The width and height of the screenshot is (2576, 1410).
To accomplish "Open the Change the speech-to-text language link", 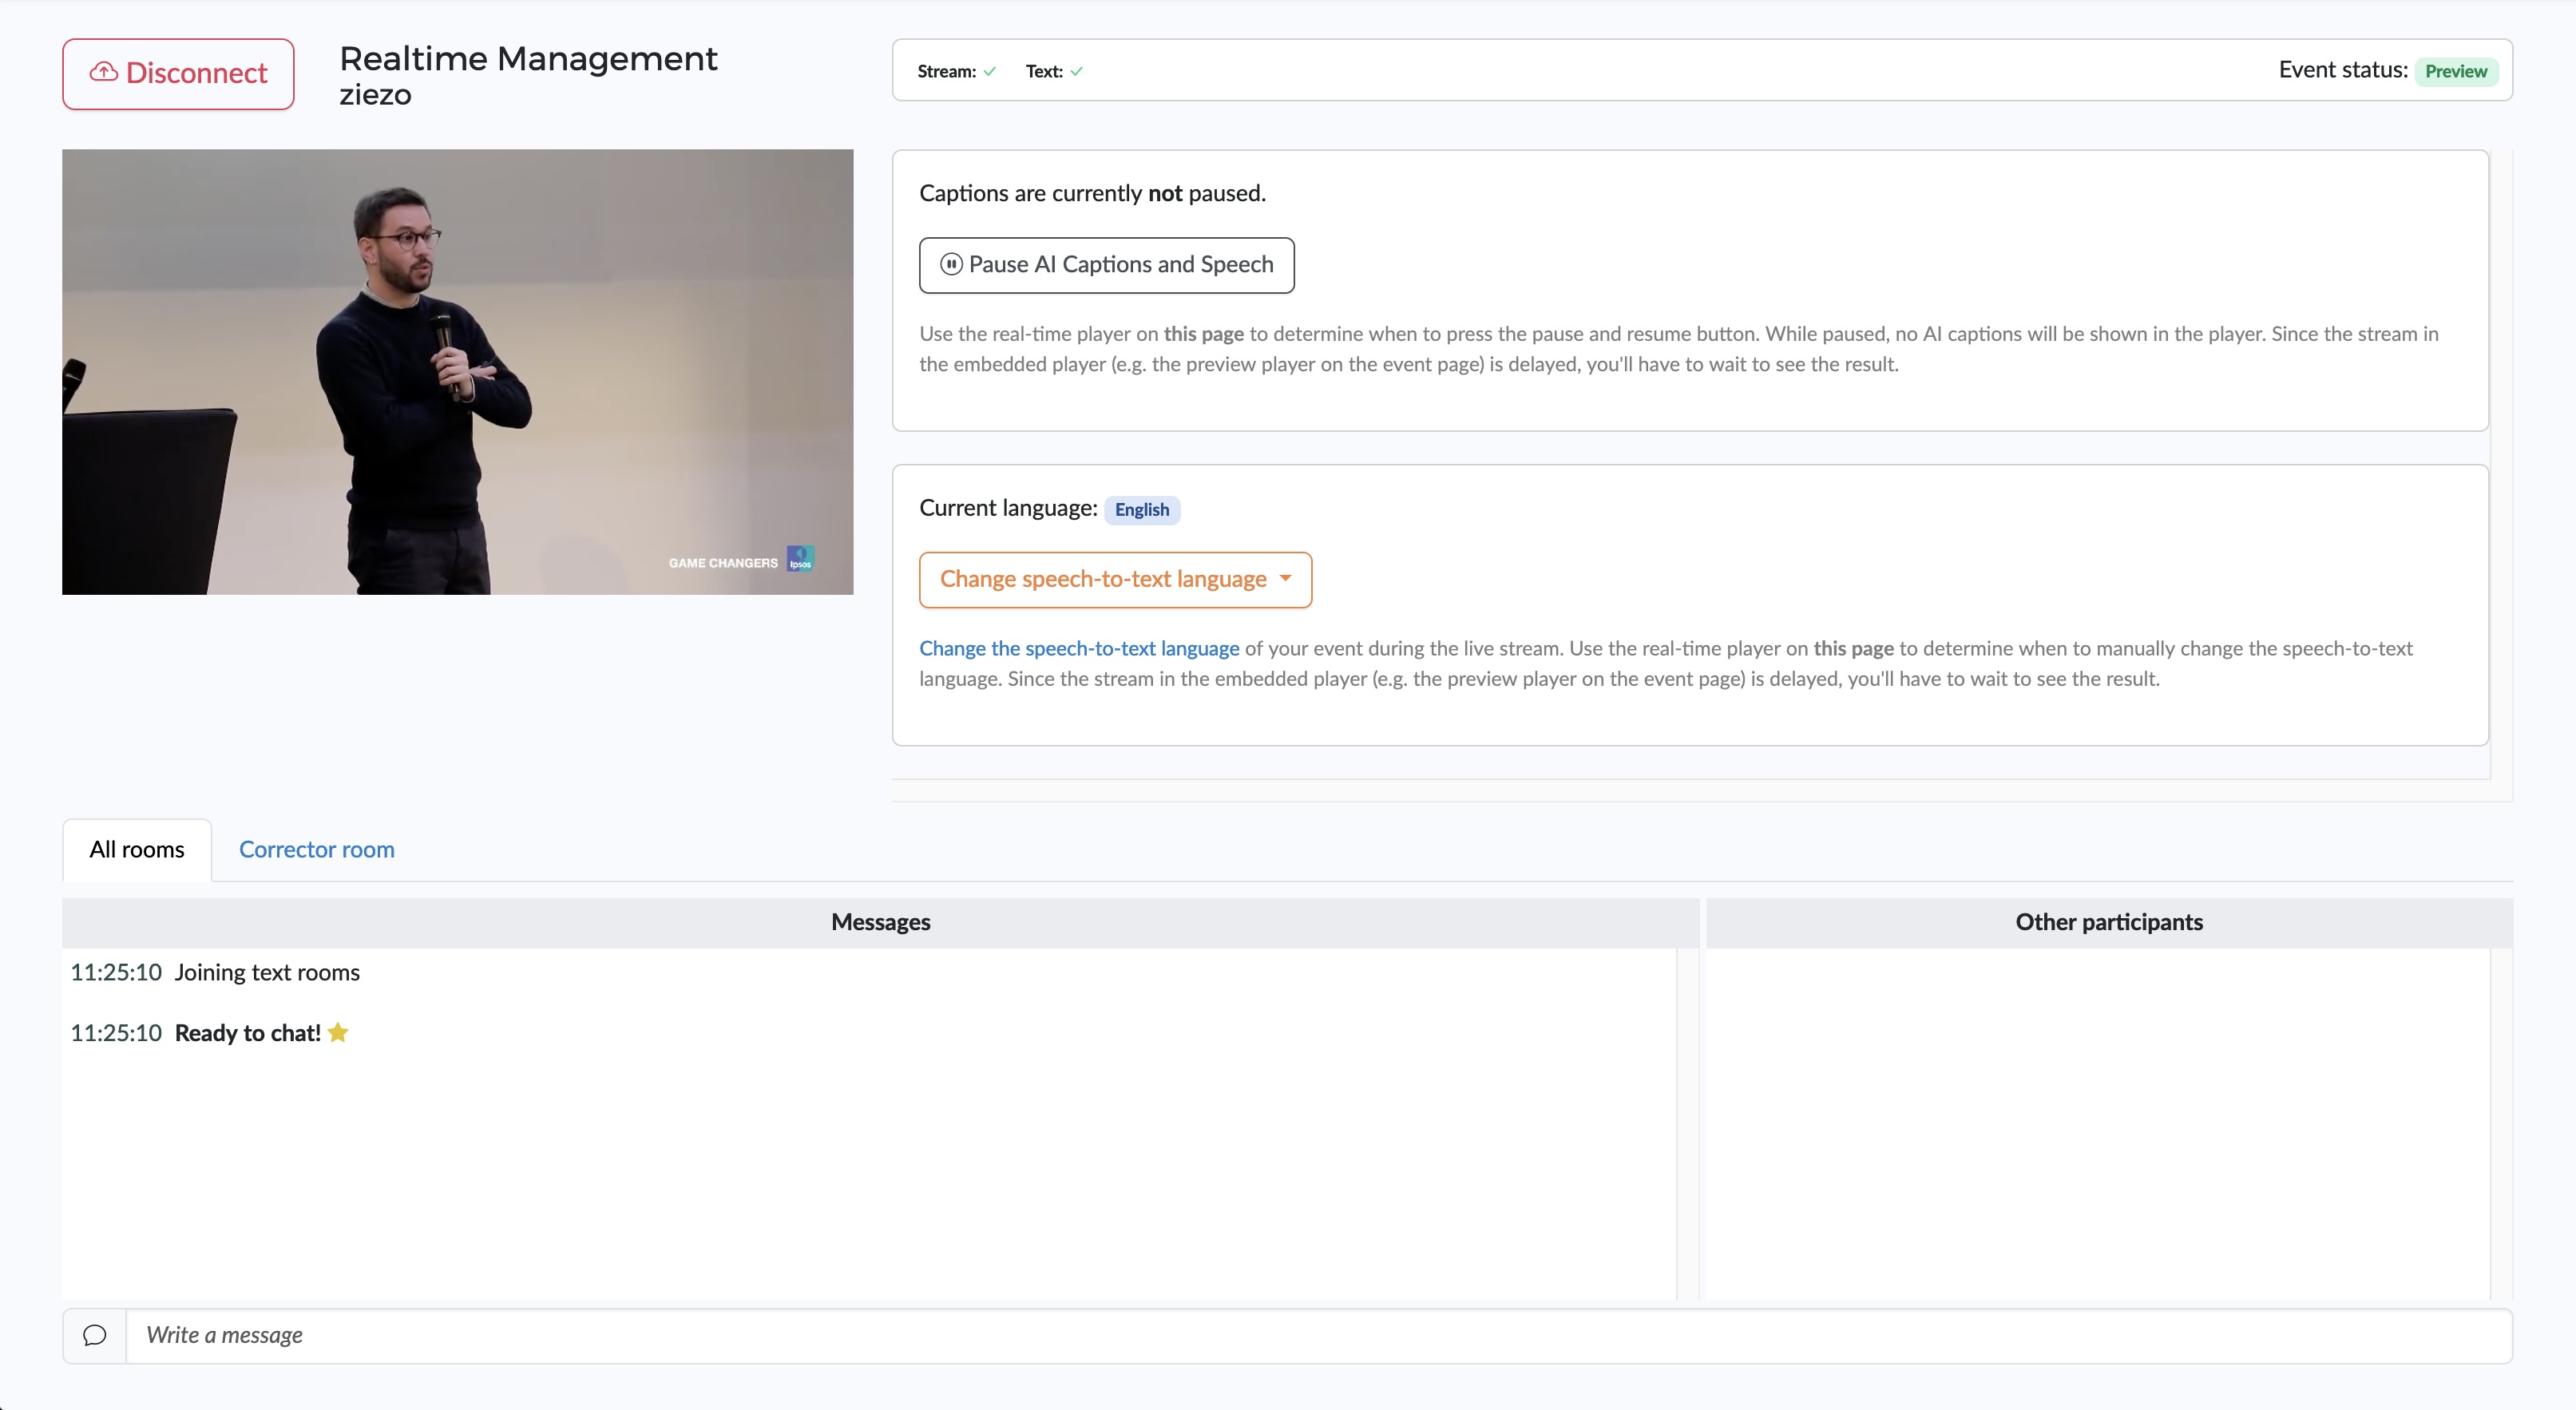I will 1079,649.
